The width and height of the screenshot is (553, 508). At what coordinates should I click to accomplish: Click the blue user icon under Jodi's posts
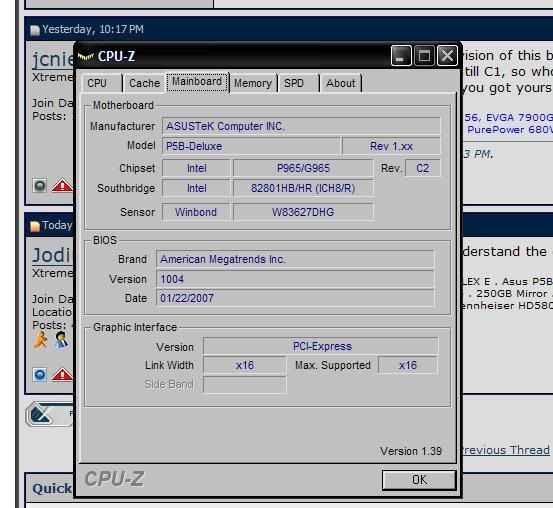(x=61, y=340)
